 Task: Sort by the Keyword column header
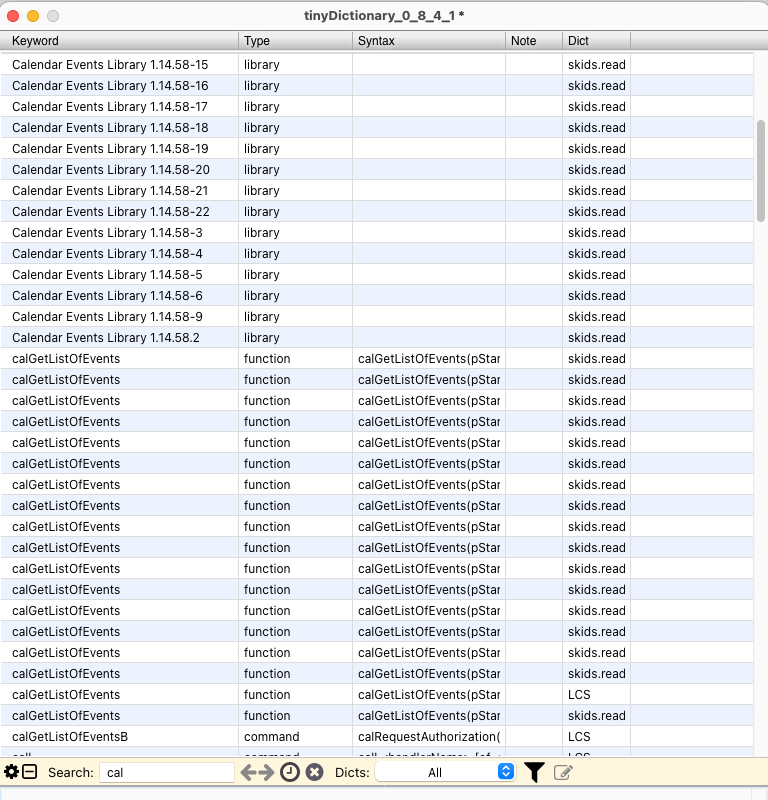[120, 41]
